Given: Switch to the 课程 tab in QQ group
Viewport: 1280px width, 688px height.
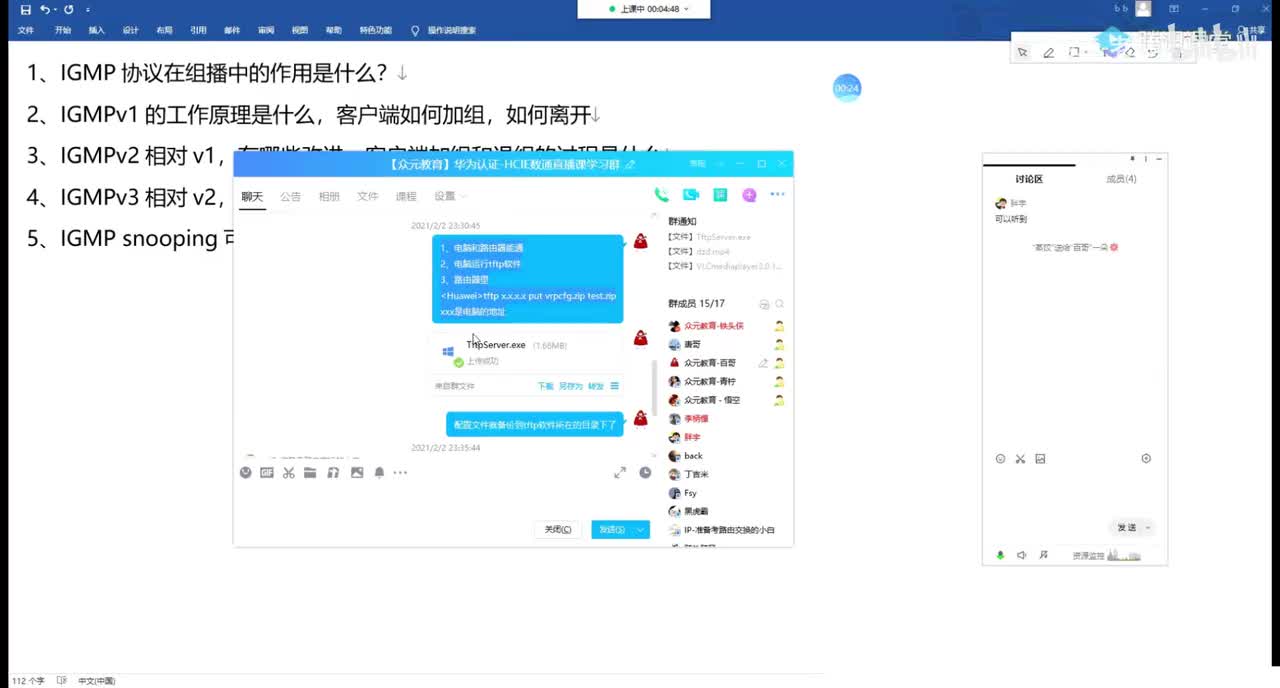Looking at the screenshot, I should (406, 196).
